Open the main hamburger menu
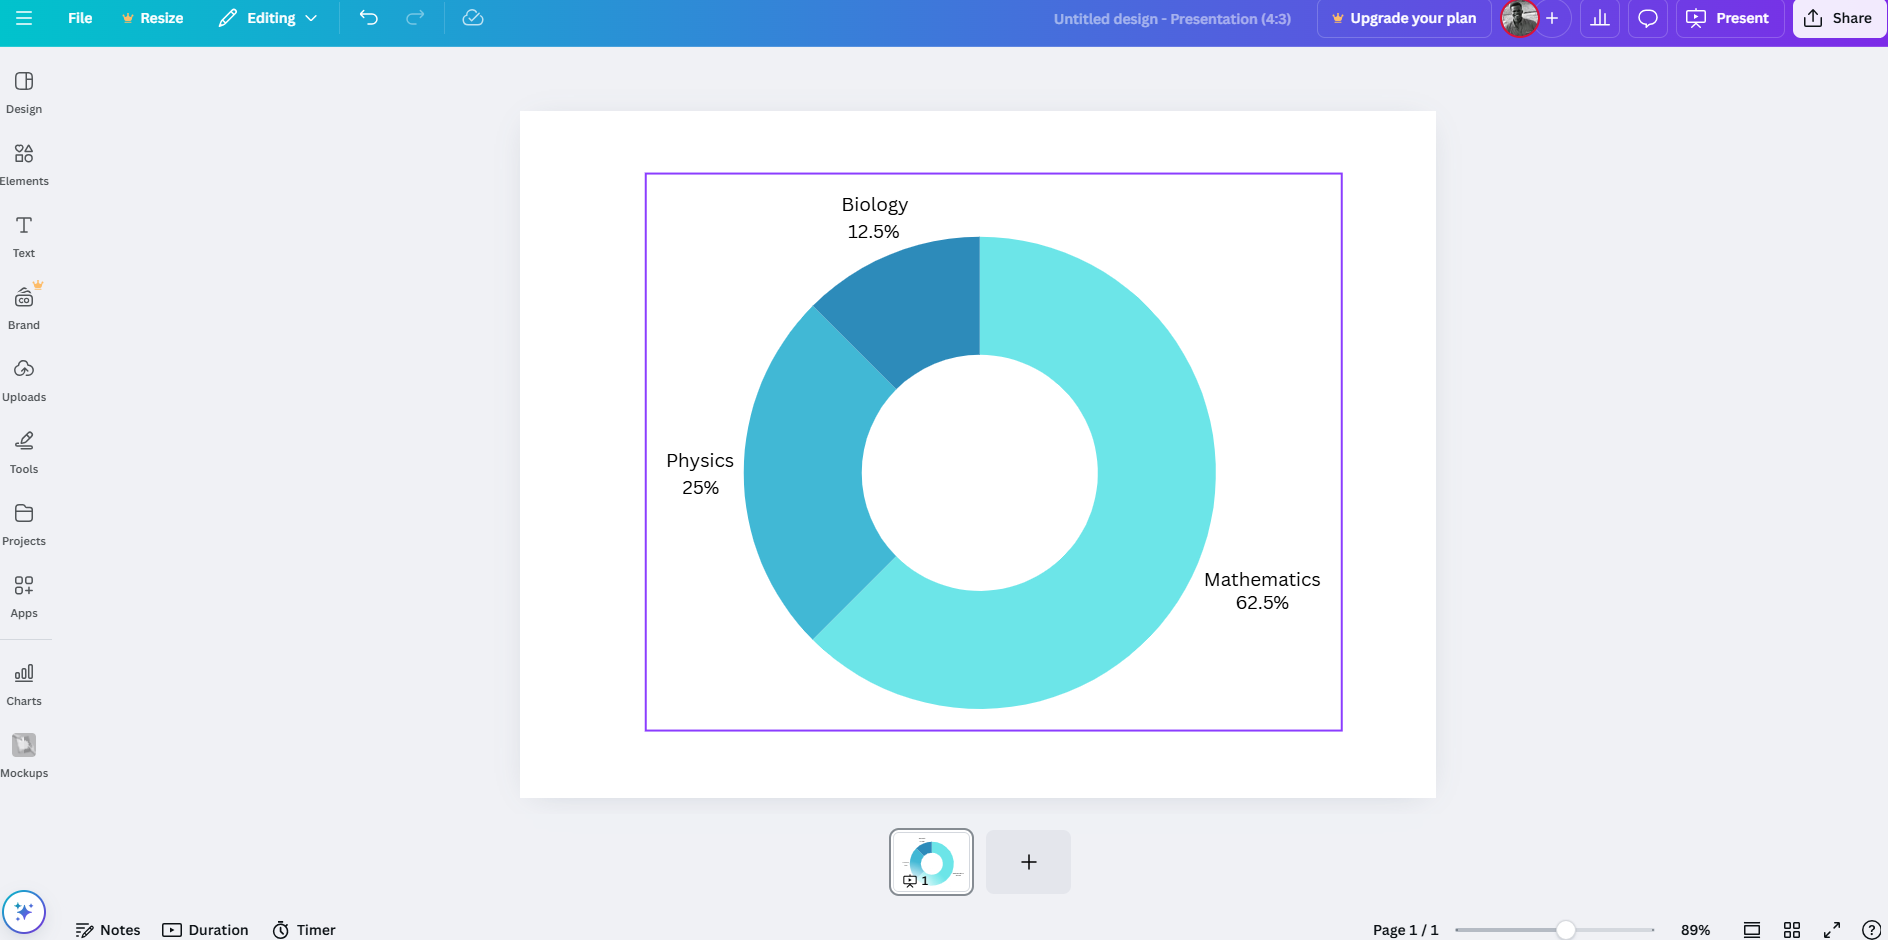The height and width of the screenshot is (940, 1888). coord(24,18)
